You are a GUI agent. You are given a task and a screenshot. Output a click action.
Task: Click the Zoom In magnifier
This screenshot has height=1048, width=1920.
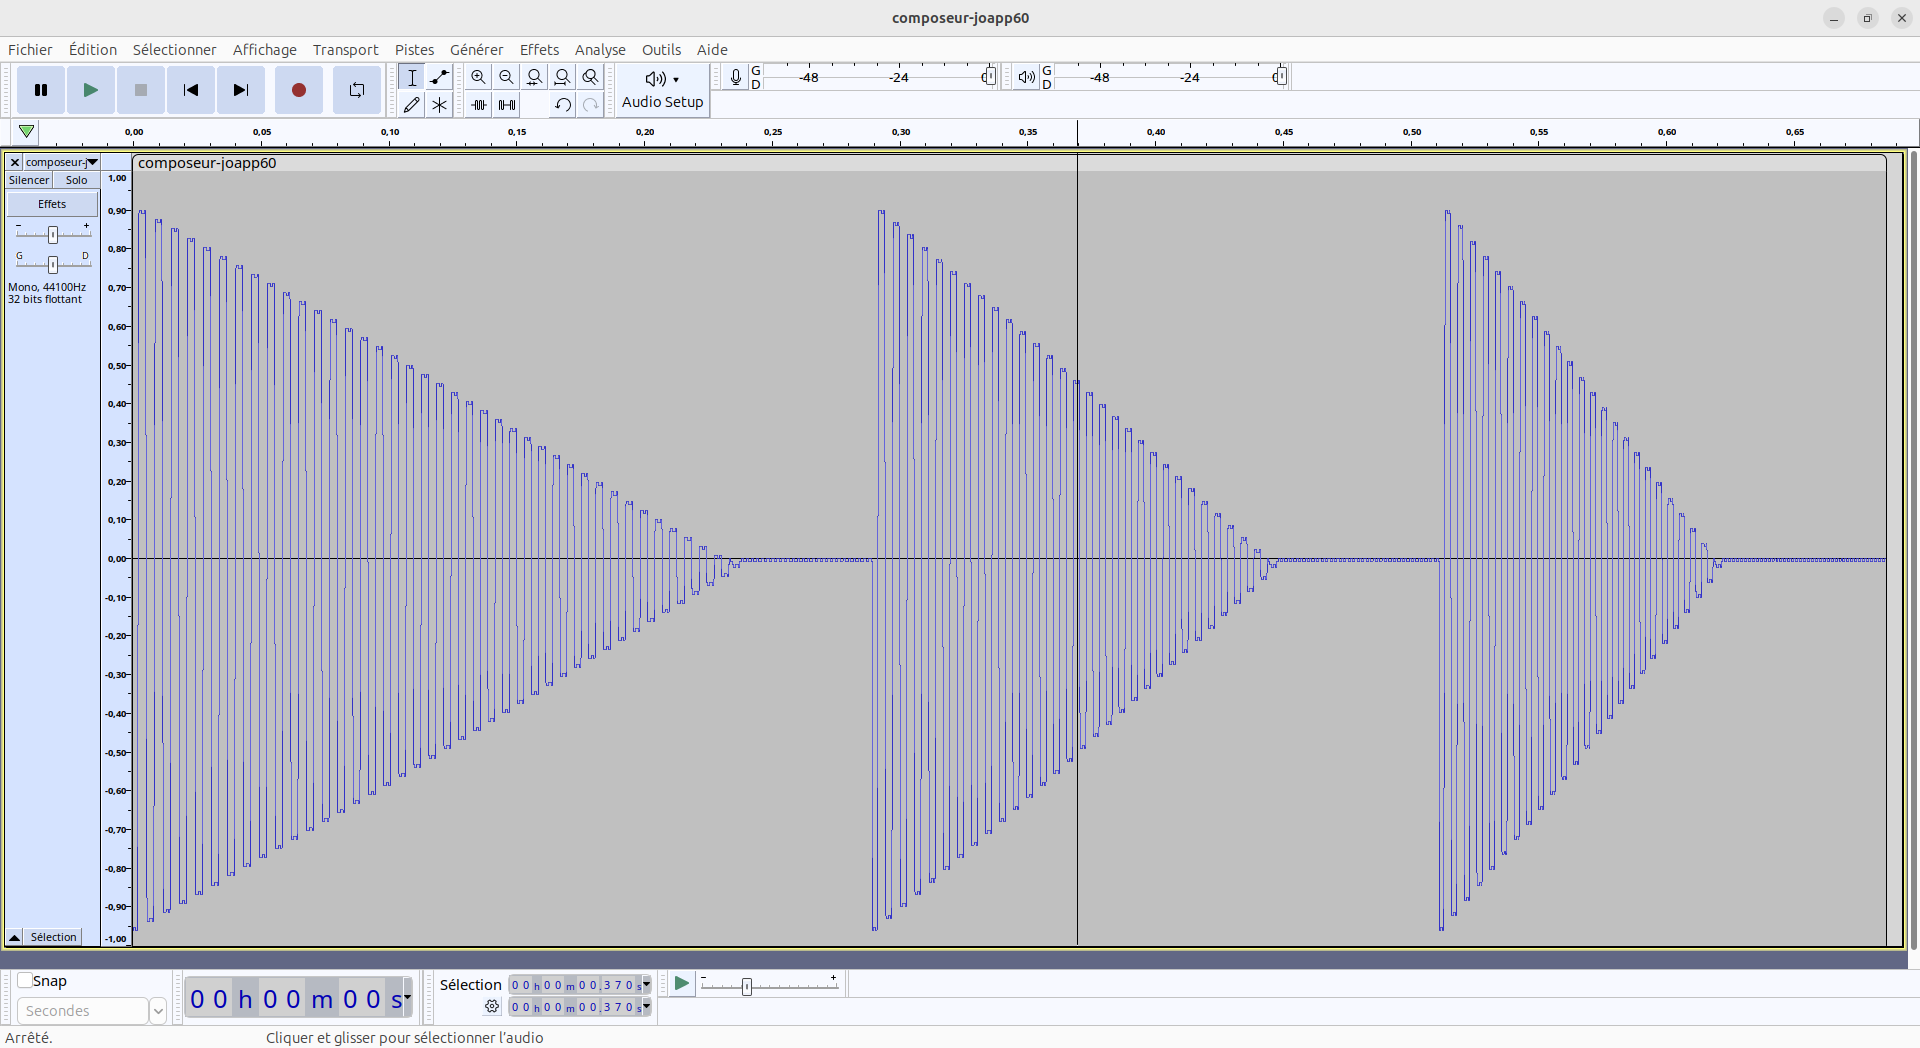click(479, 77)
